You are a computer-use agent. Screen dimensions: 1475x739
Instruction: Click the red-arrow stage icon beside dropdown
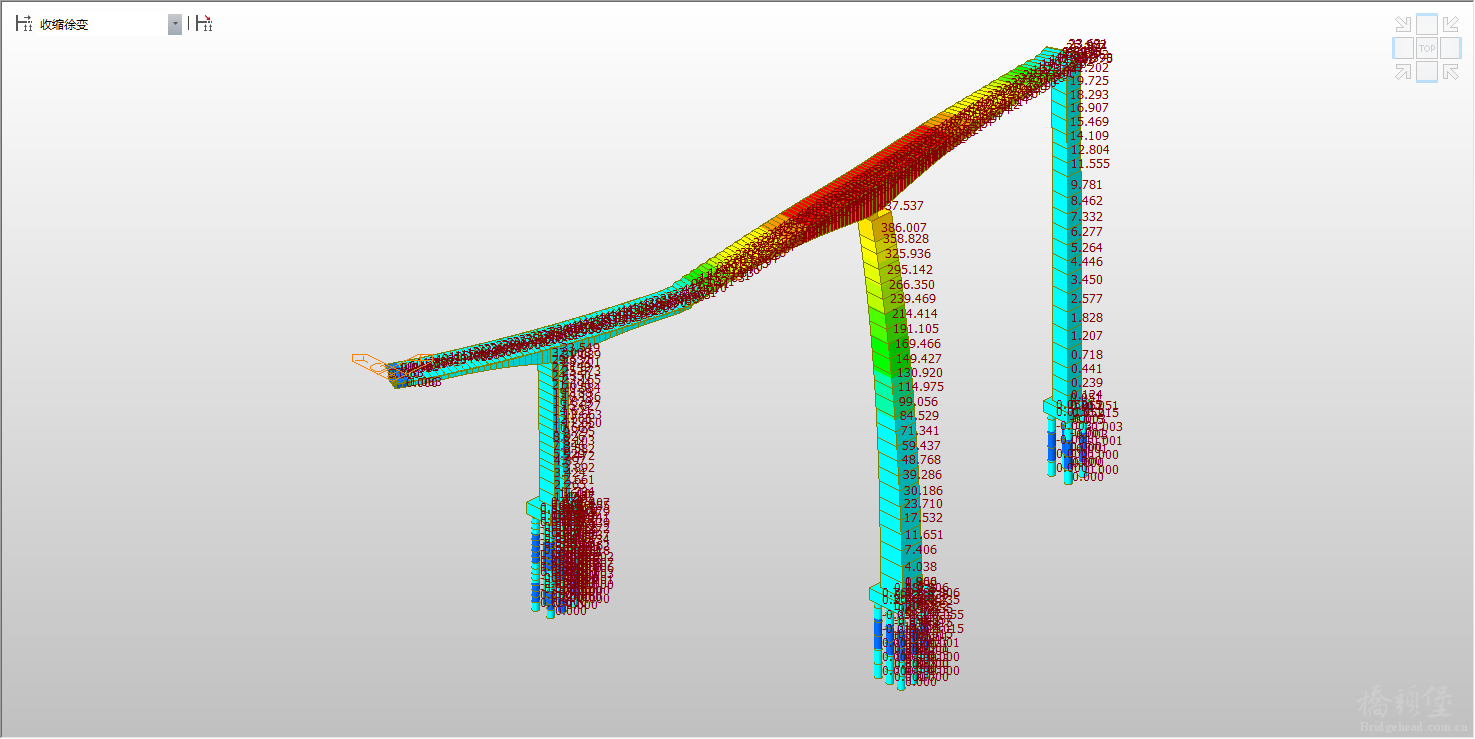204,23
